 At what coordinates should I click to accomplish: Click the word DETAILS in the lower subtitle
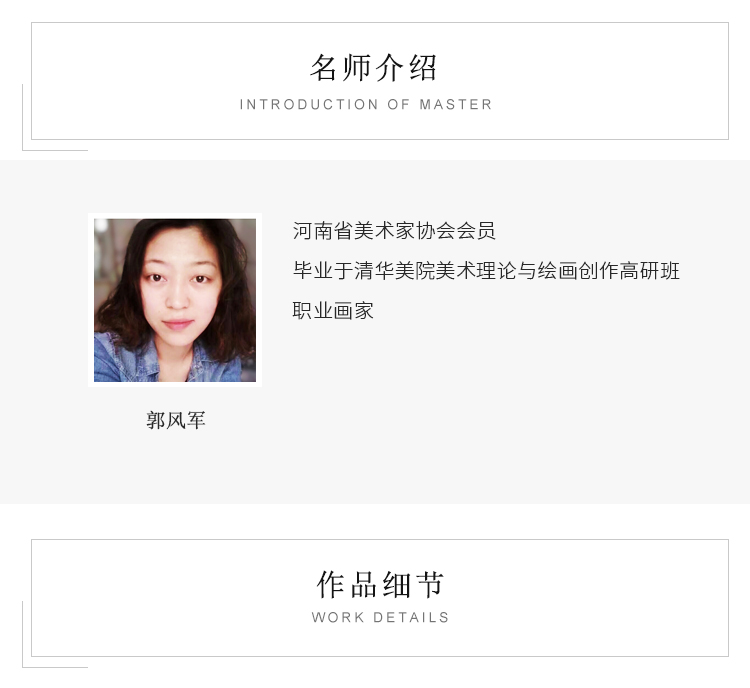(411, 617)
